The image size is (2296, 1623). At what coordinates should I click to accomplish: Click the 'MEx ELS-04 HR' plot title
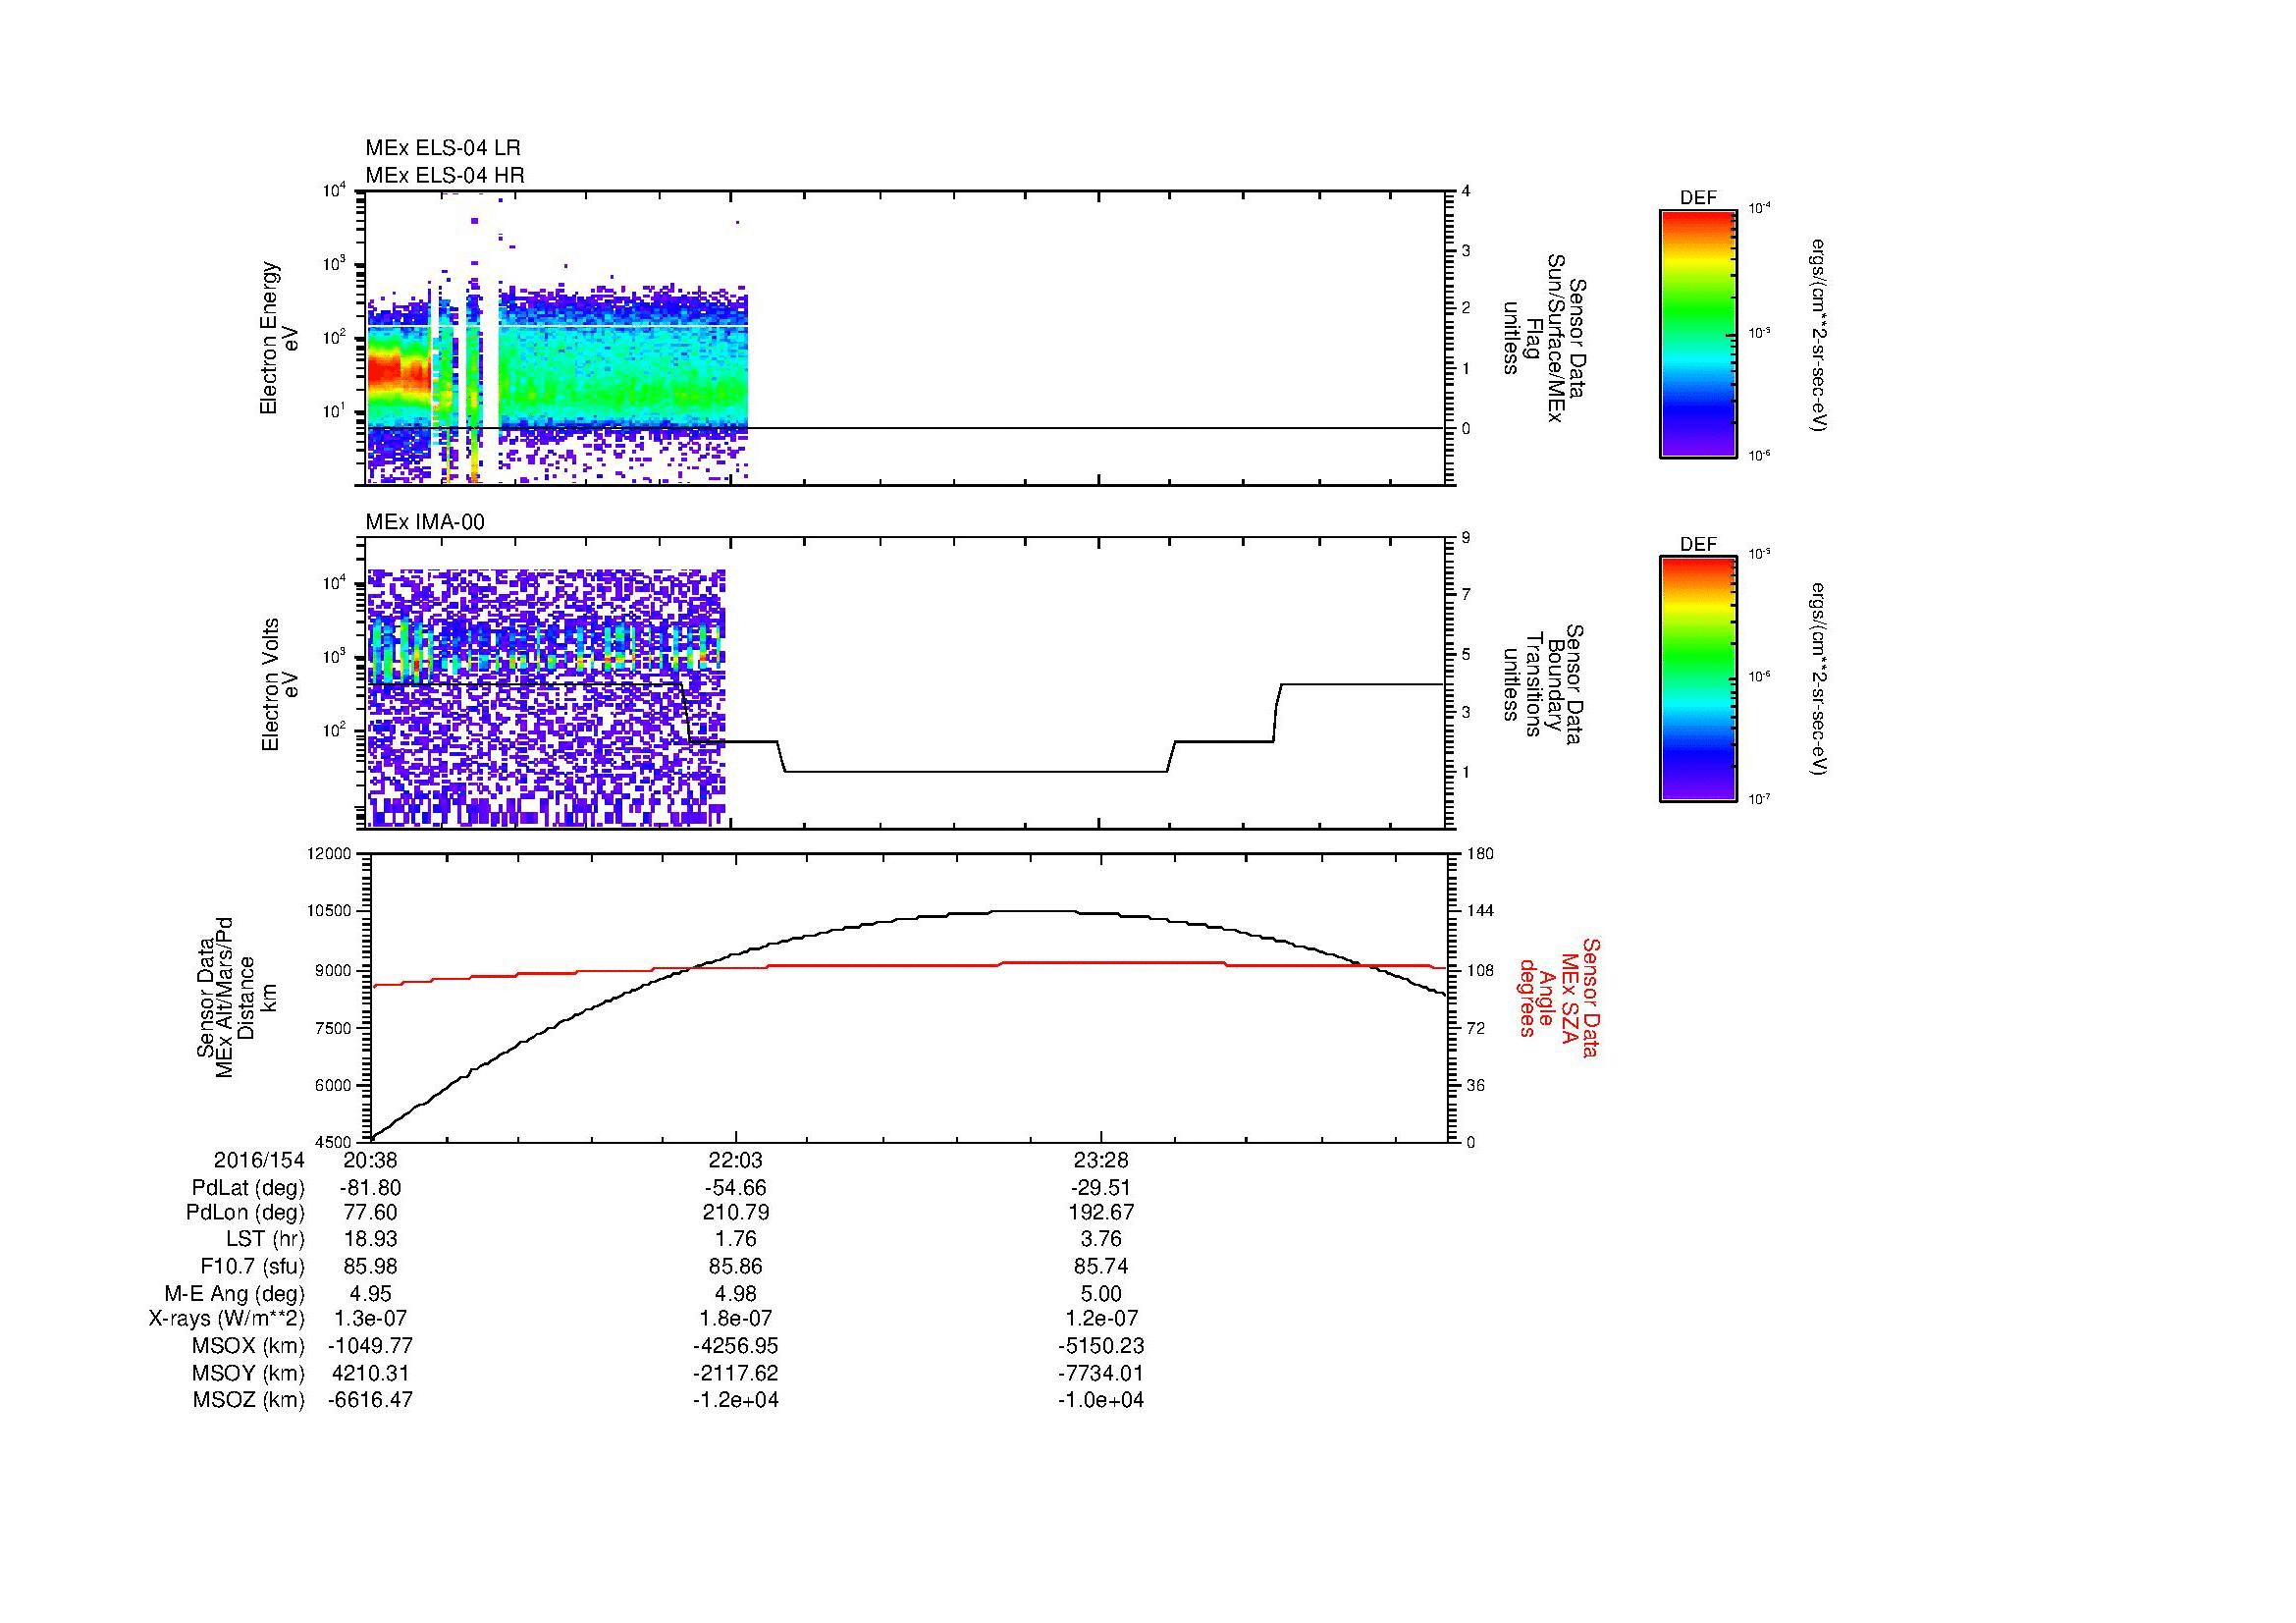point(445,175)
